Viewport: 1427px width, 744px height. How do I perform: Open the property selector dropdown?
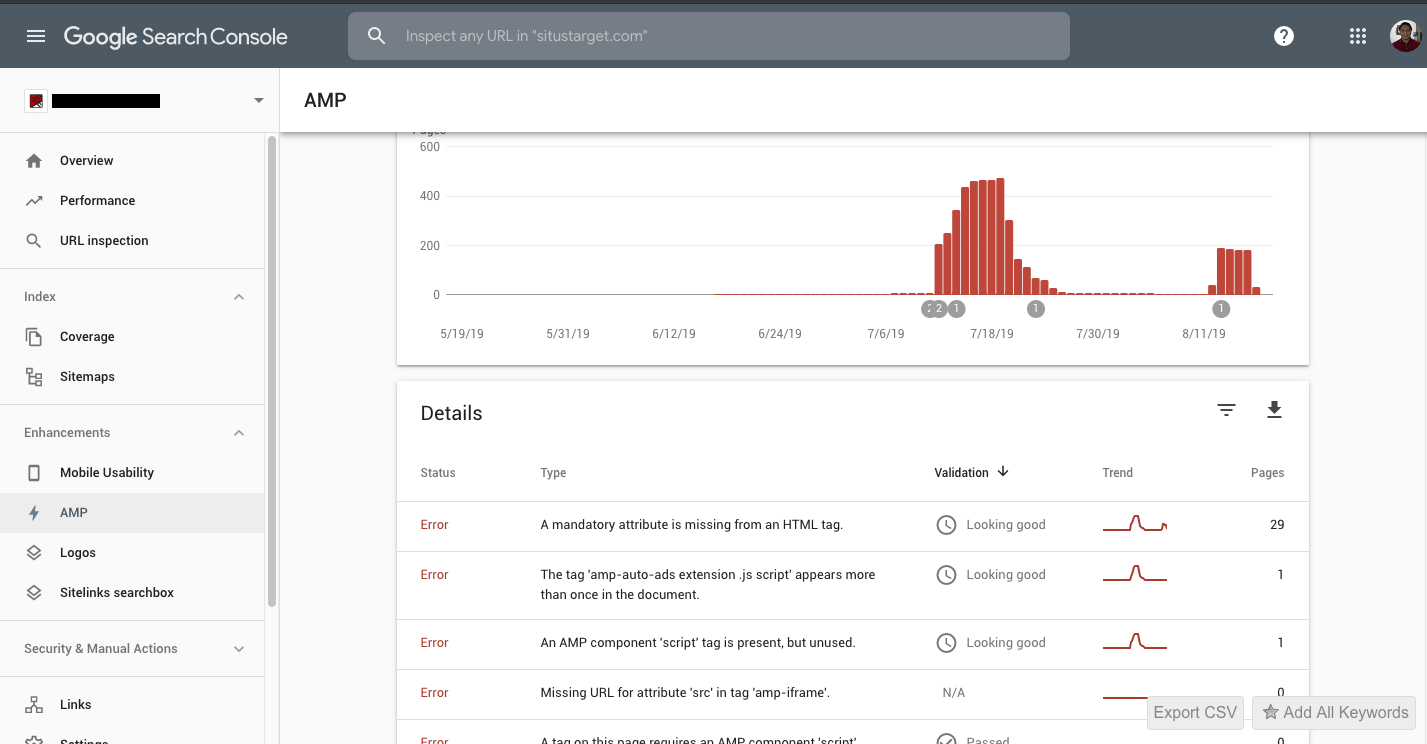(259, 101)
